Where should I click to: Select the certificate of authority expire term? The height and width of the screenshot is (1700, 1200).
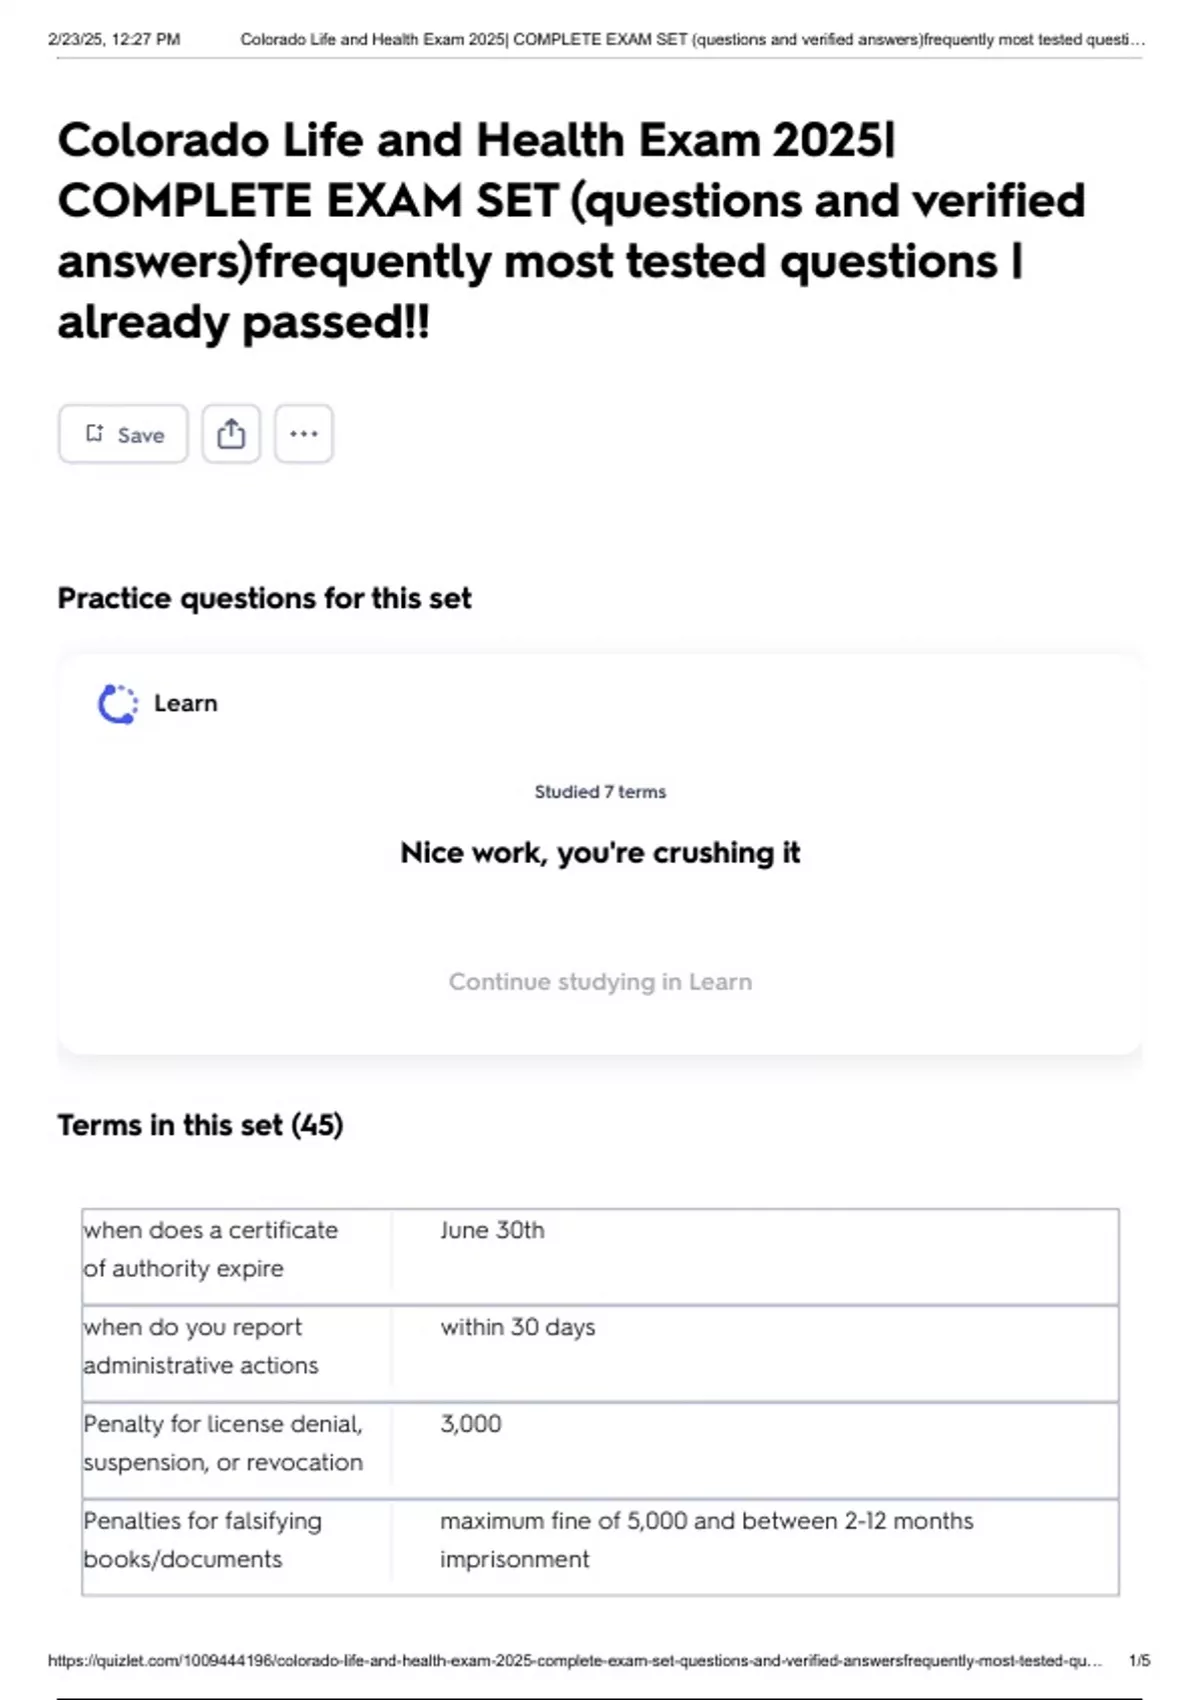coord(211,1249)
